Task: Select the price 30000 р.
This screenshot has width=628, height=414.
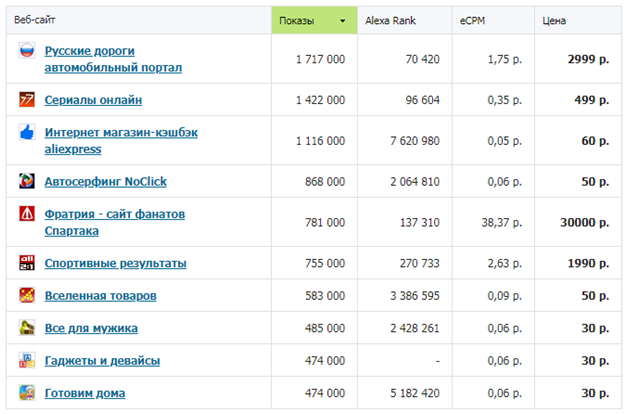Action: pyautogui.click(x=585, y=223)
